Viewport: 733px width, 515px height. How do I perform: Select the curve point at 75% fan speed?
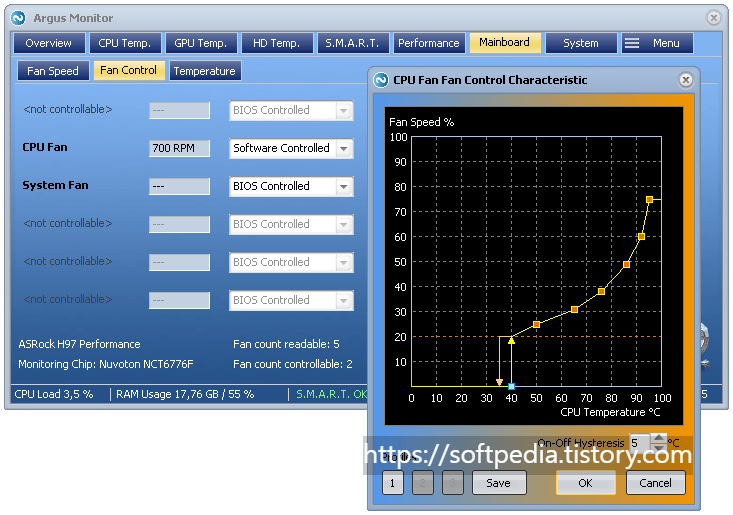649,200
